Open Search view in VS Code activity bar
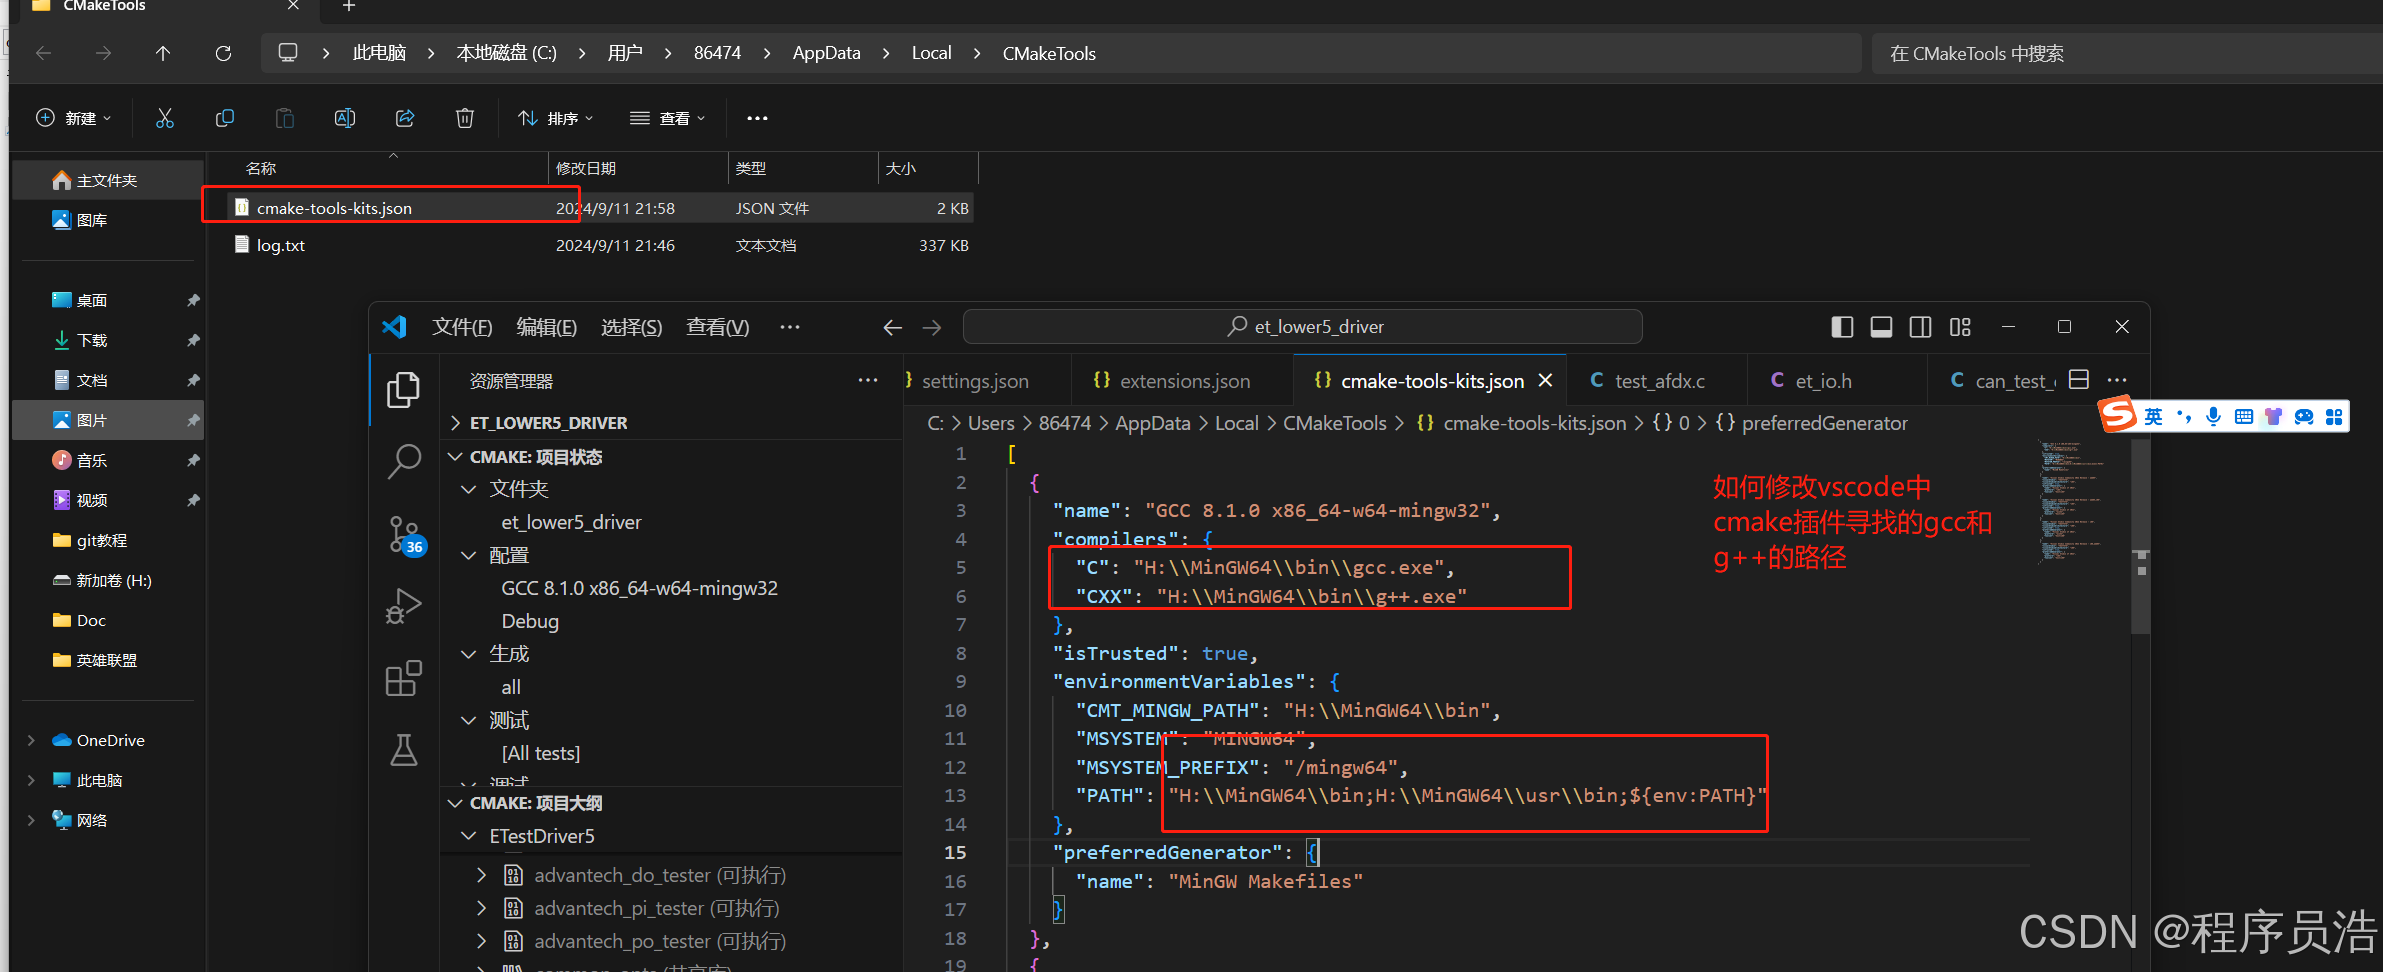This screenshot has height=972, width=2383. point(404,461)
